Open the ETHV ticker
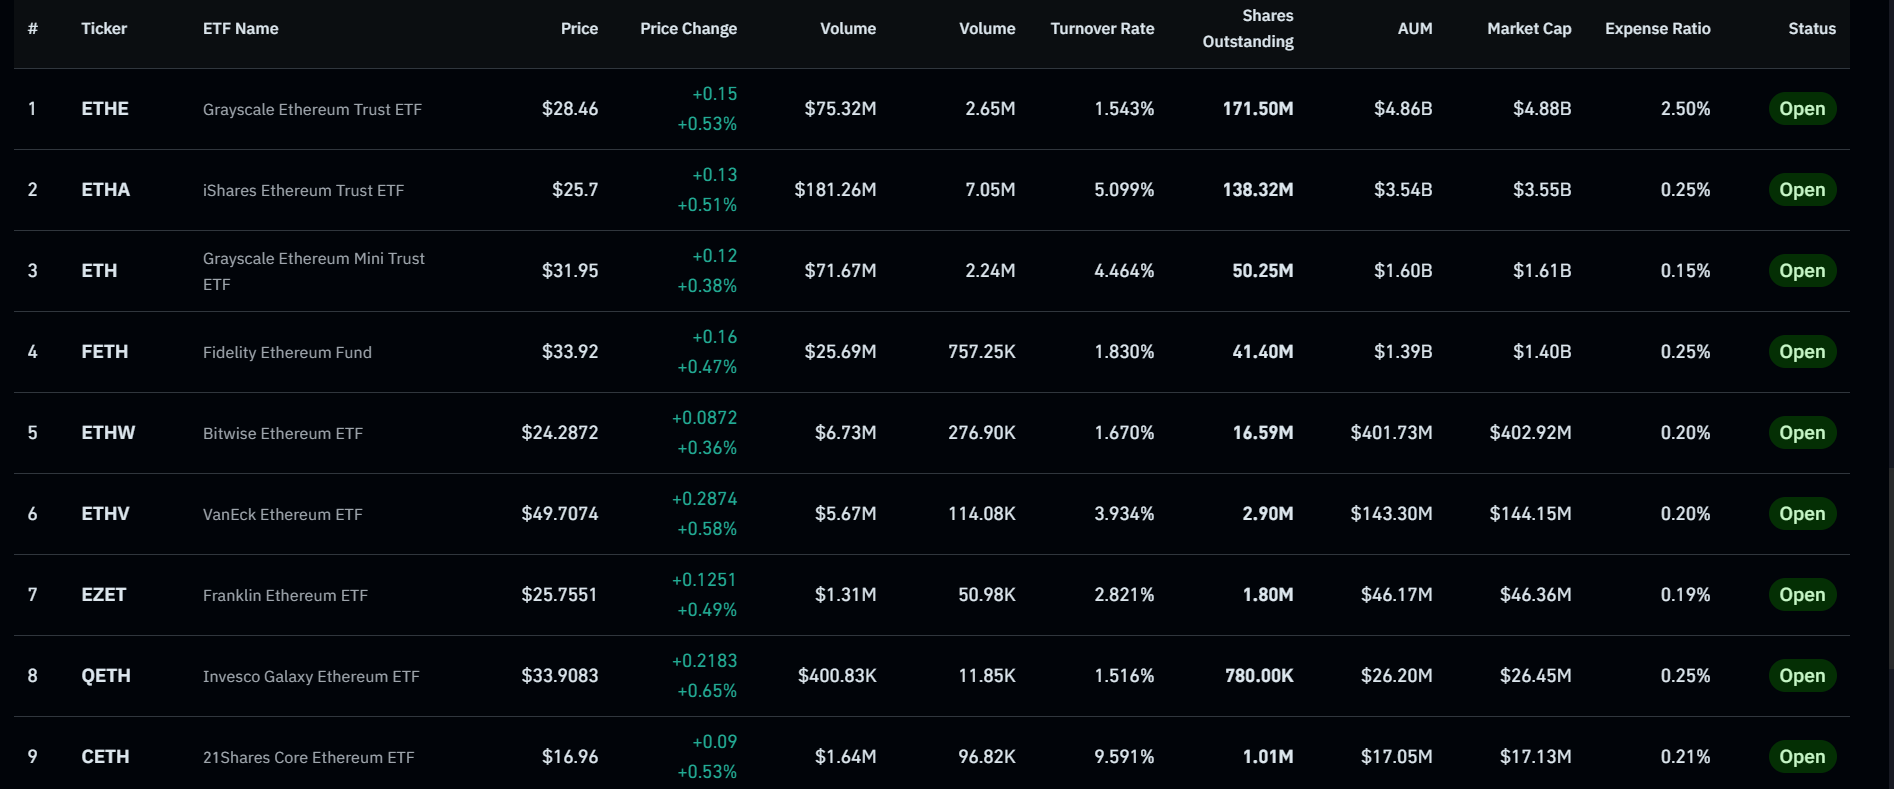The height and width of the screenshot is (789, 1894). pyautogui.click(x=106, y=514)
